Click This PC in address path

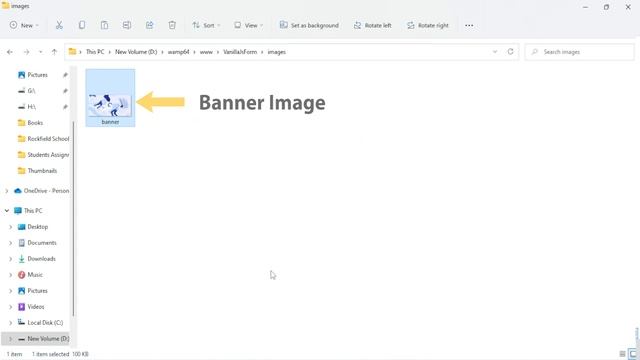click(95, 52)
